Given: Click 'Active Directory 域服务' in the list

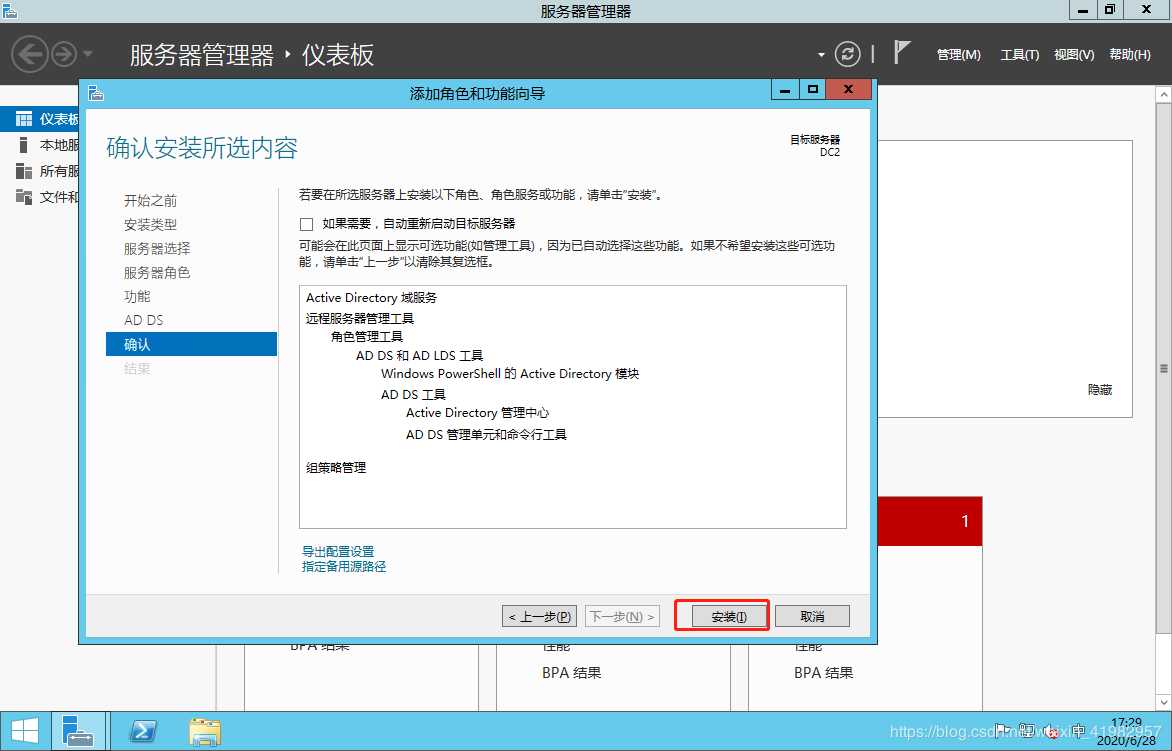Looking at the screenshot, I should 371,297.
